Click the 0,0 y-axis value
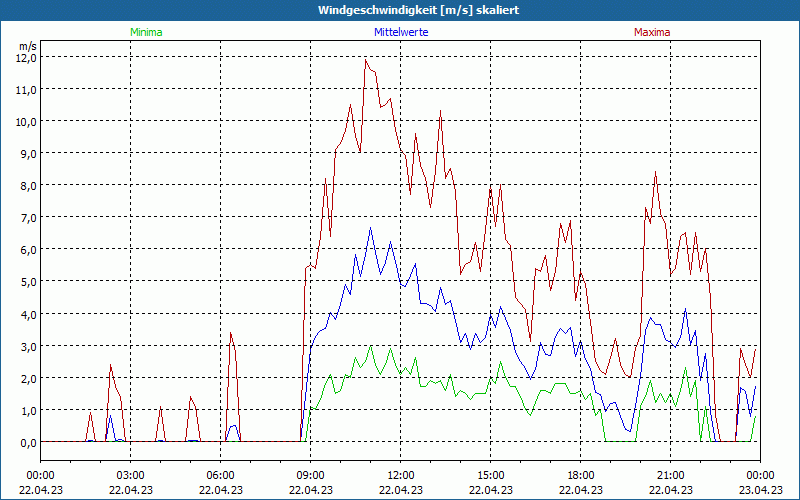Screen dimensions: 800x500 30,443
